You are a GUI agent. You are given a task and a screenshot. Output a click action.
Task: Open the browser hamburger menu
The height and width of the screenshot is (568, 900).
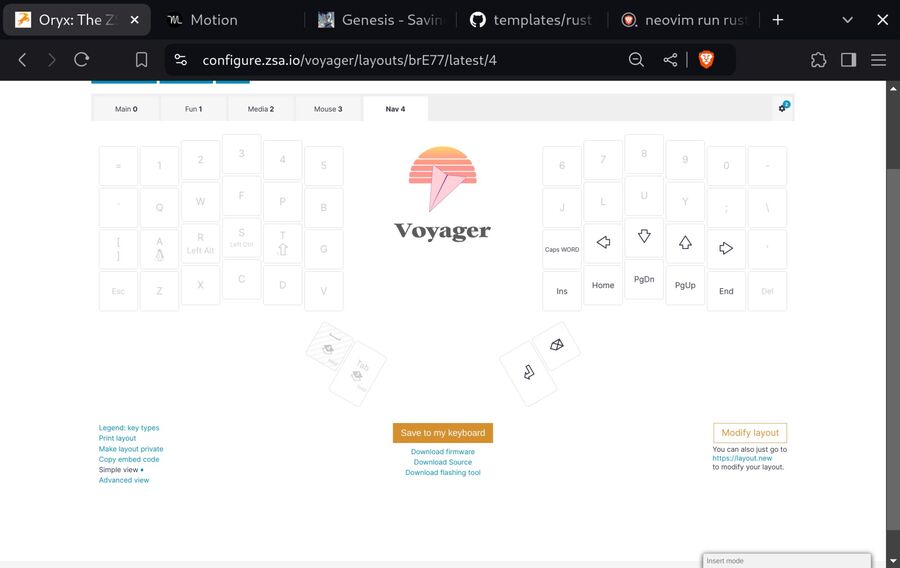click(x=878, y=60)
